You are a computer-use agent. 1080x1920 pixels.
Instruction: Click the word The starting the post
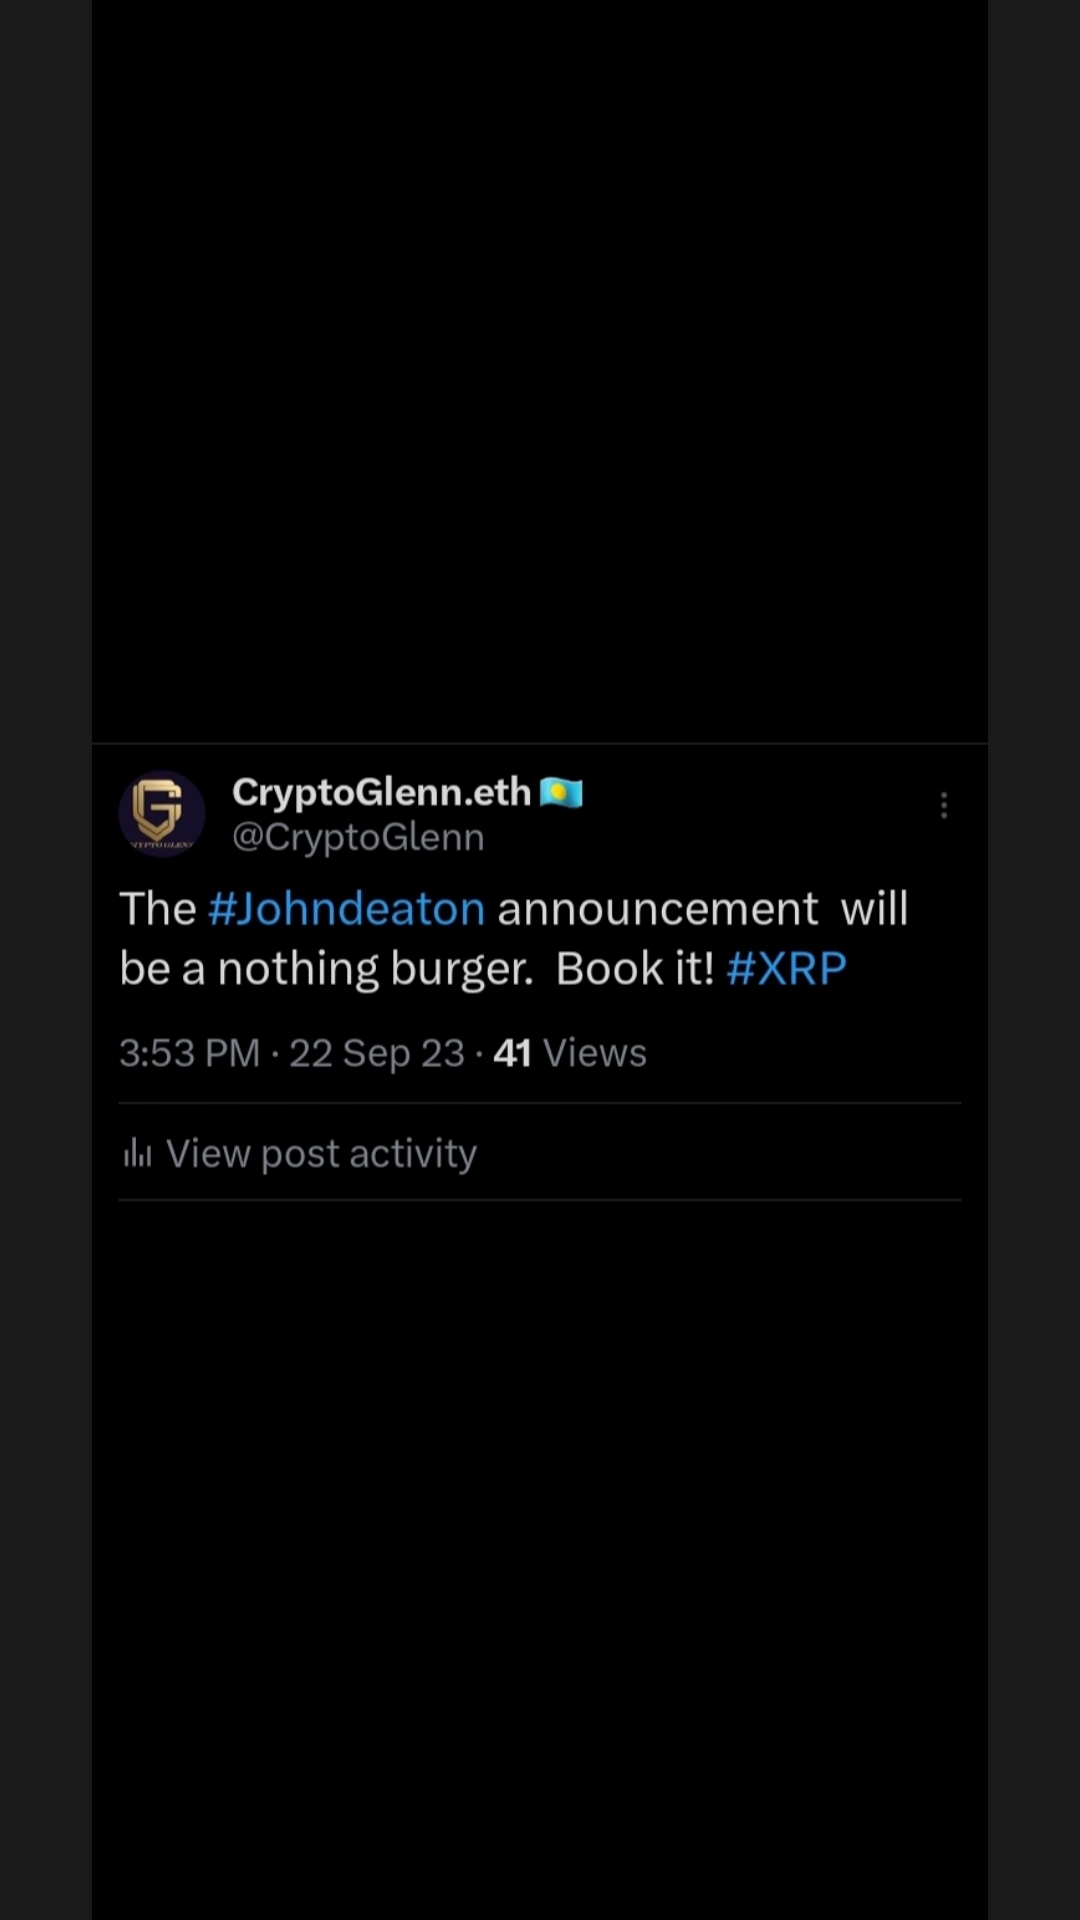coord(158,909)
